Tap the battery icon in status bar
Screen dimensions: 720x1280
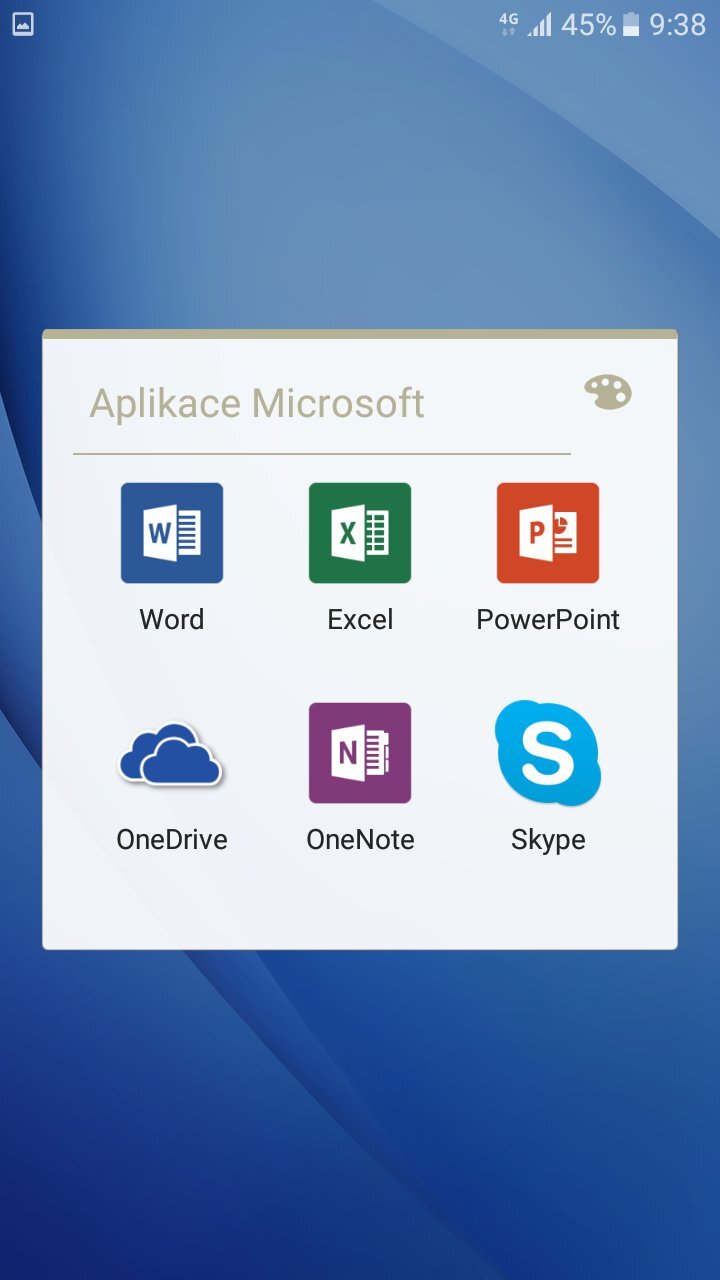click(631, 24)
